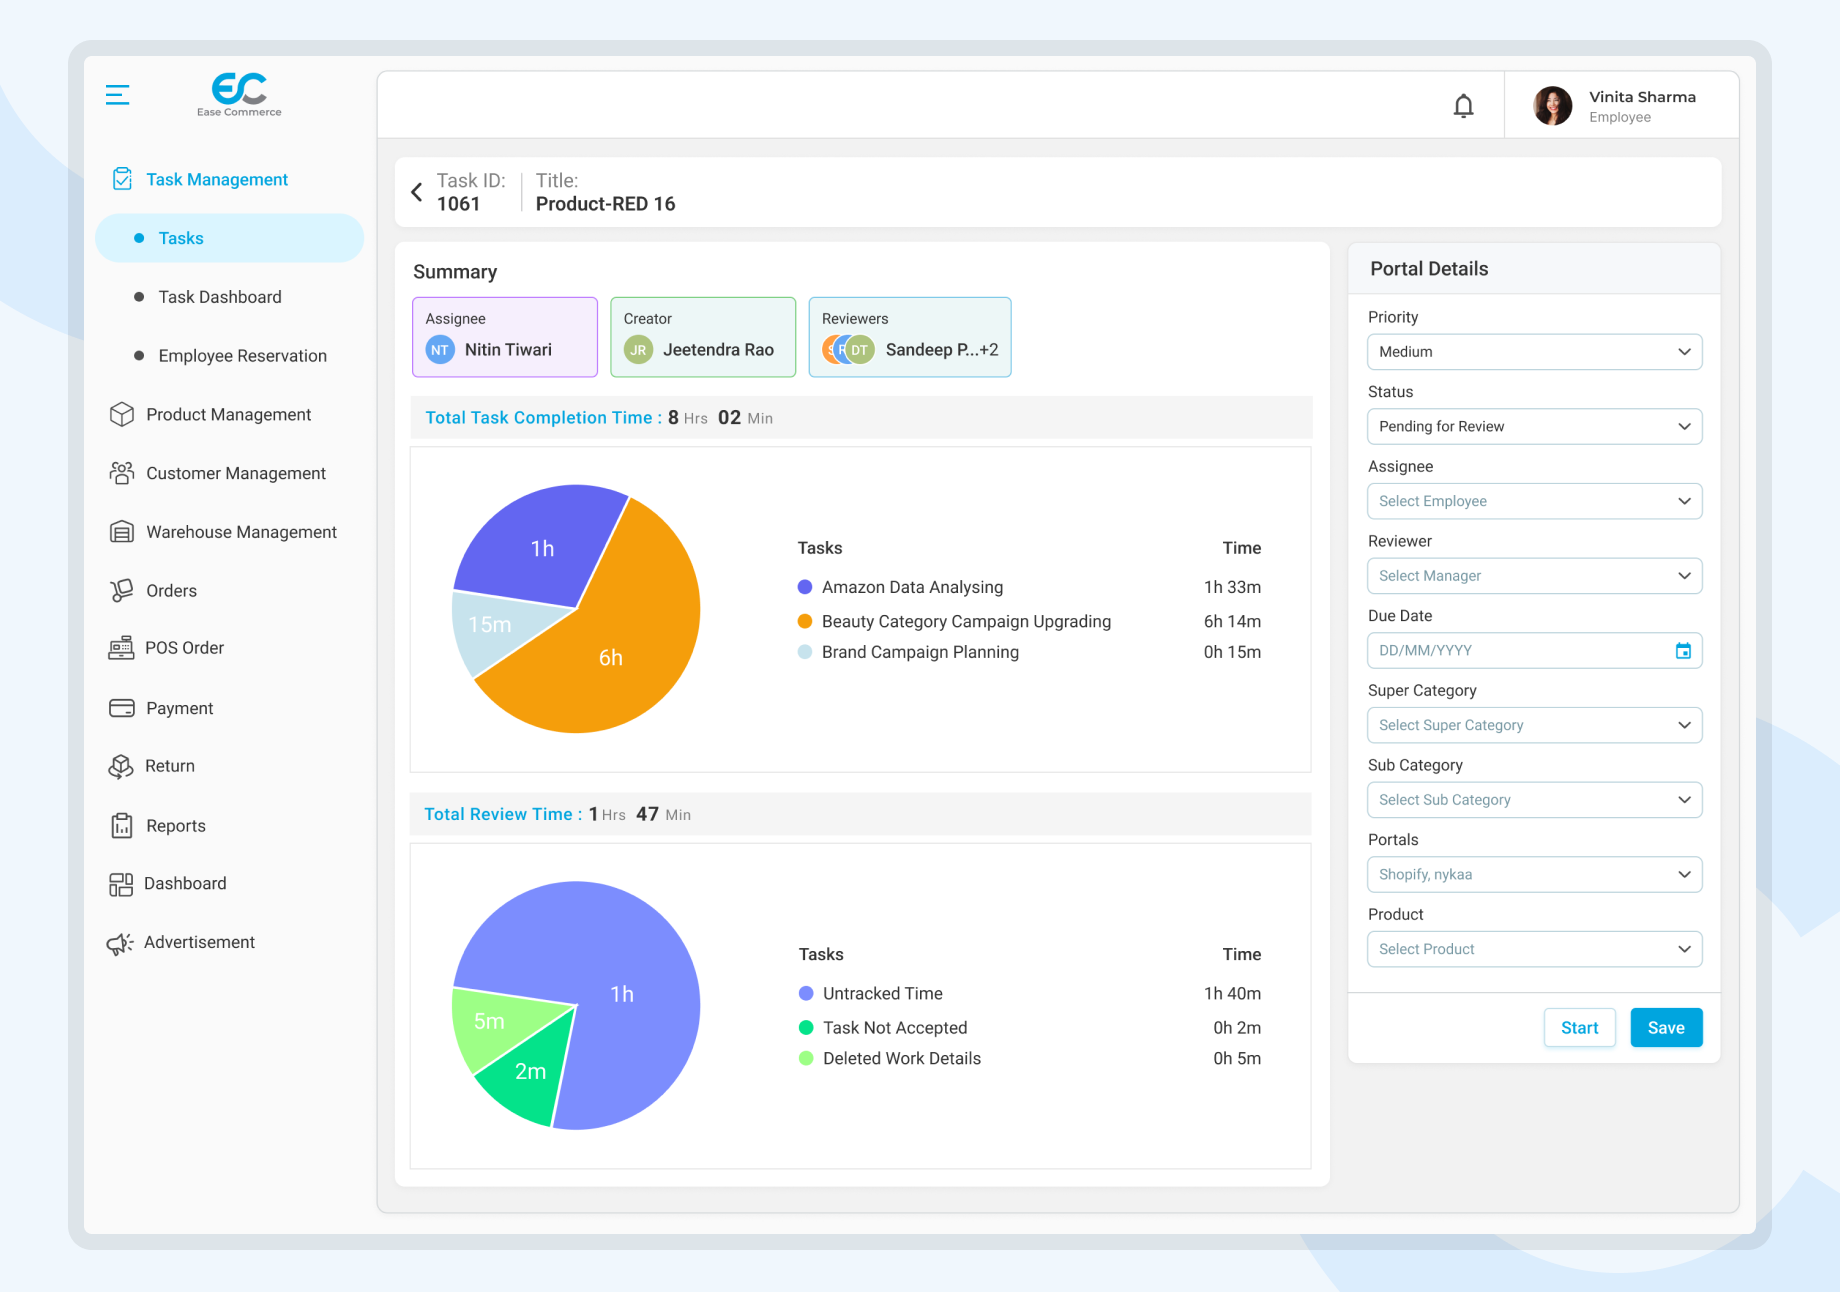Click the orange Beauty Category Campaign legend dot
Screen dimensions: 1840x1292
(805, 621)
